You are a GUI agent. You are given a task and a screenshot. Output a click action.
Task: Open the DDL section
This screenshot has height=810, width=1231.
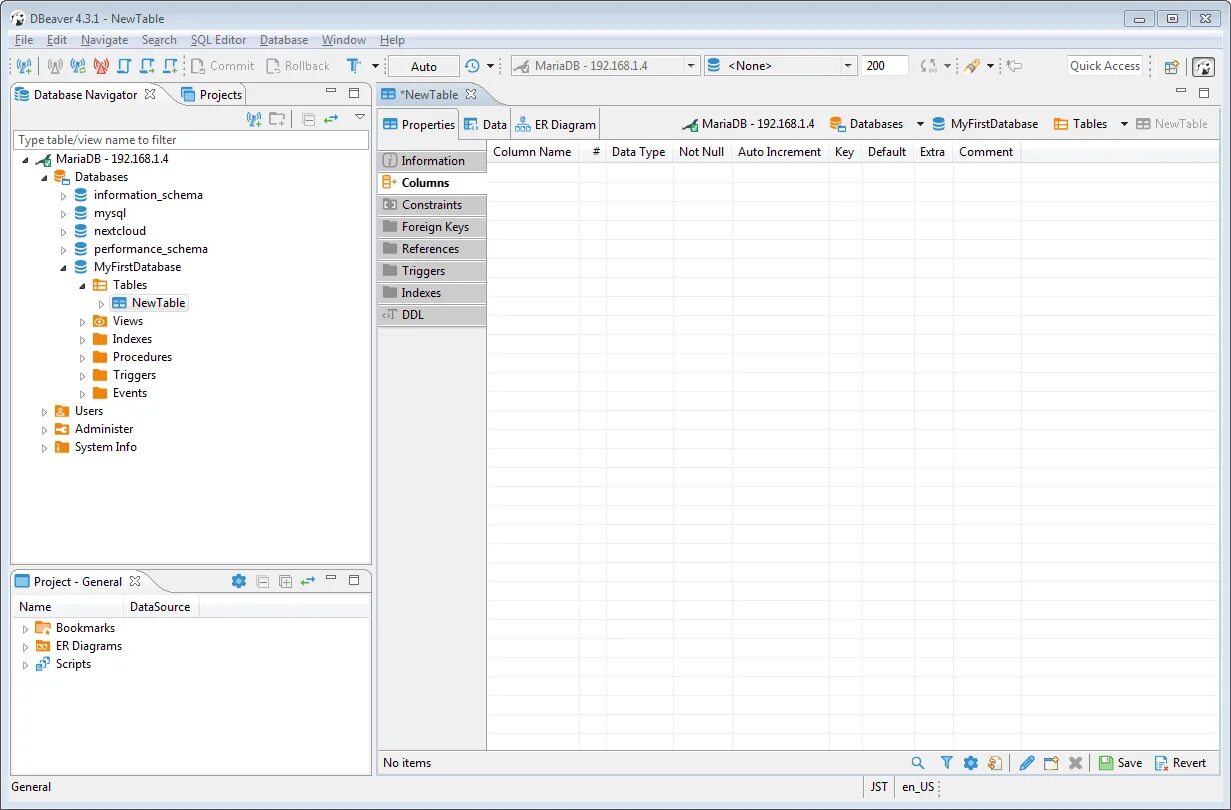click(x=432, y=315)
